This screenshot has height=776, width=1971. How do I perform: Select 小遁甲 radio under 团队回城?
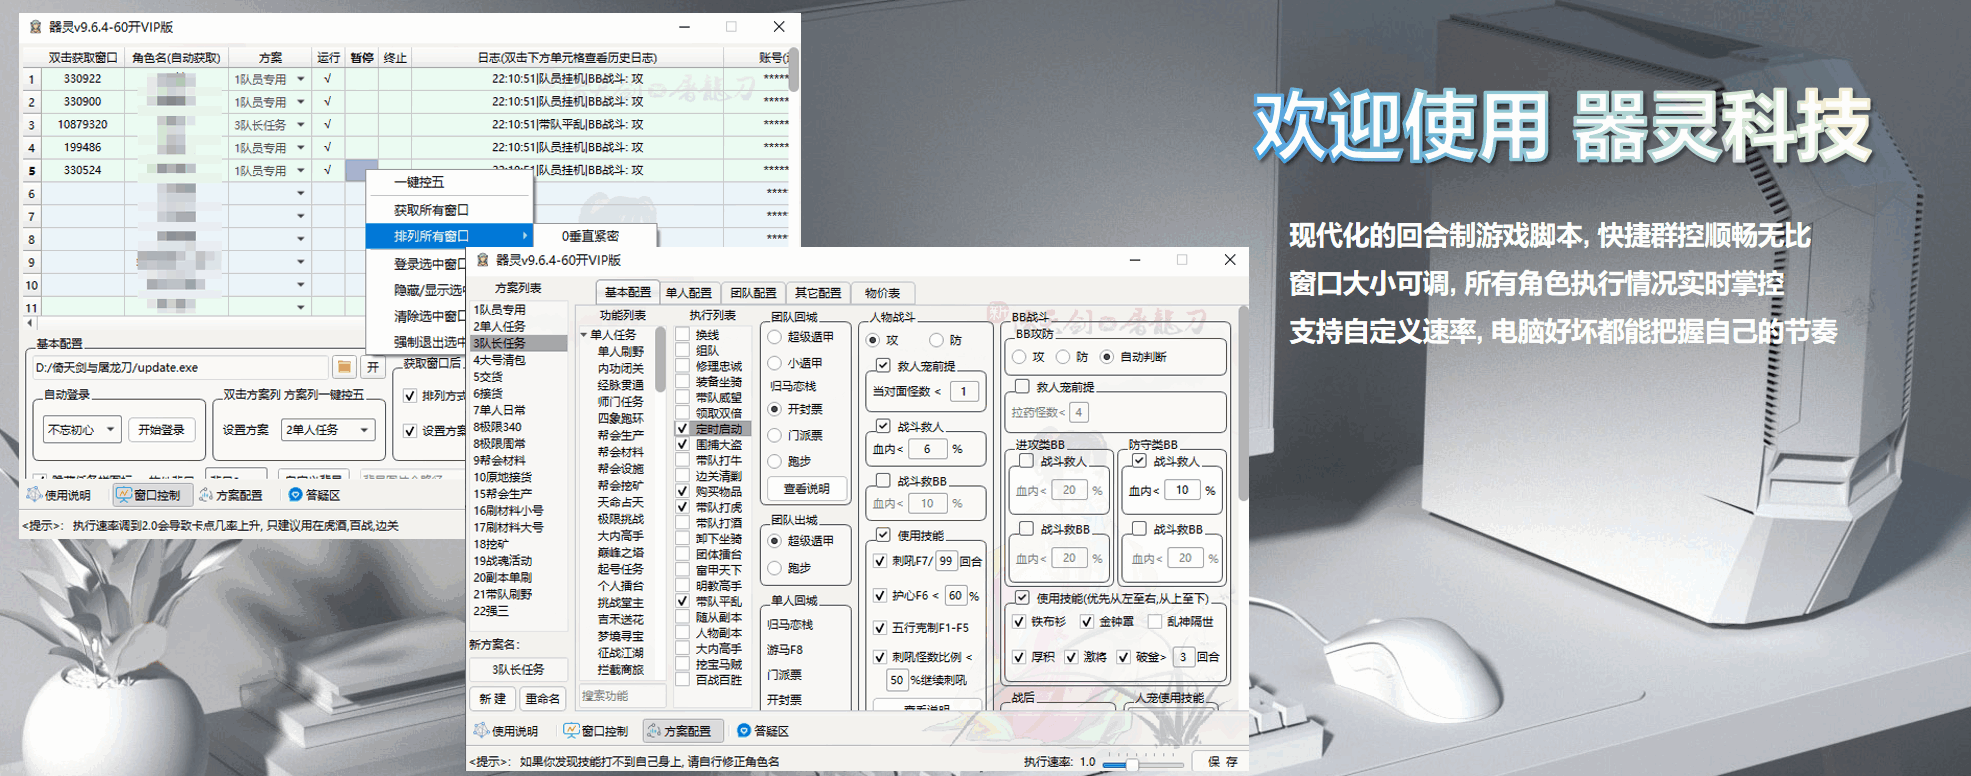pos(775,364)
